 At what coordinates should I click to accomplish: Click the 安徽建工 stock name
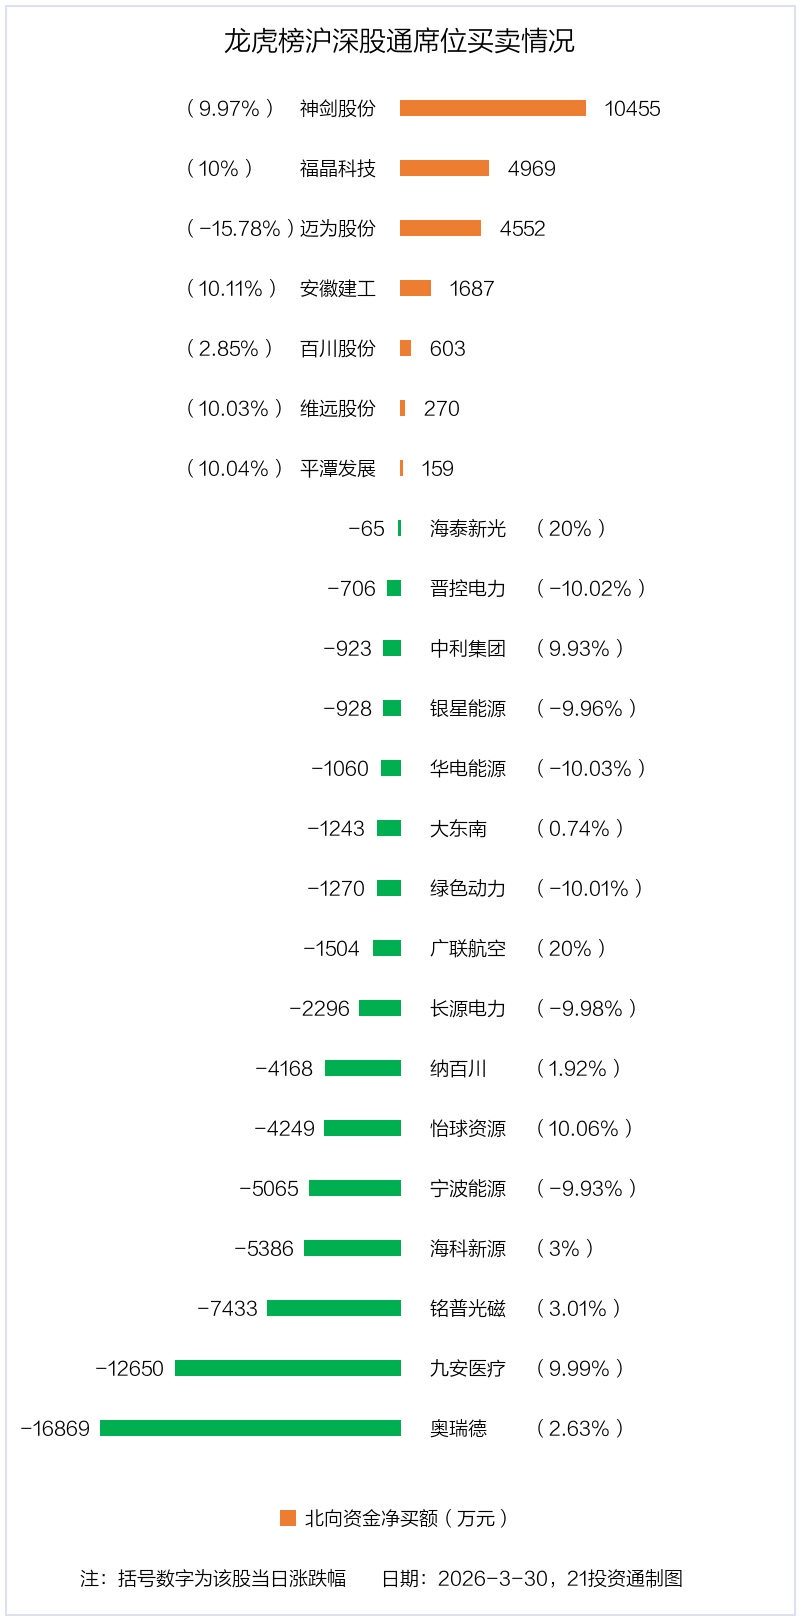(338, 288)
